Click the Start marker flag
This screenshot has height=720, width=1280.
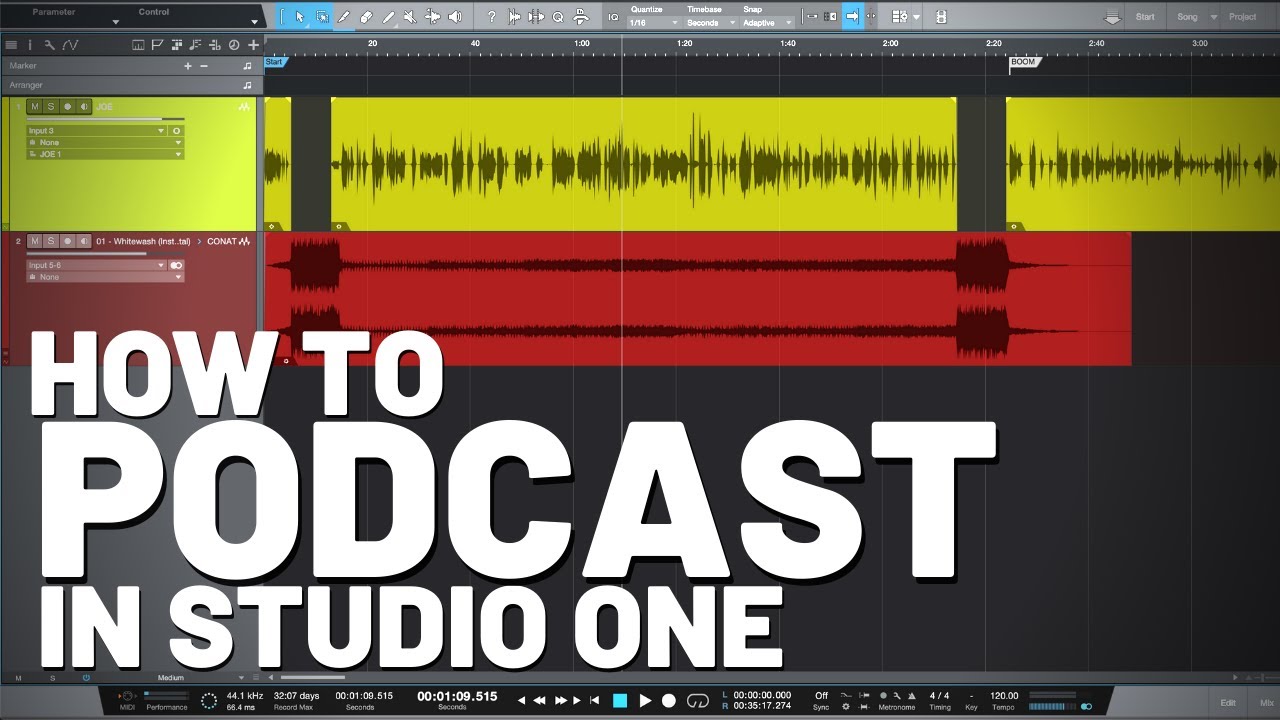tap(275, 62)
